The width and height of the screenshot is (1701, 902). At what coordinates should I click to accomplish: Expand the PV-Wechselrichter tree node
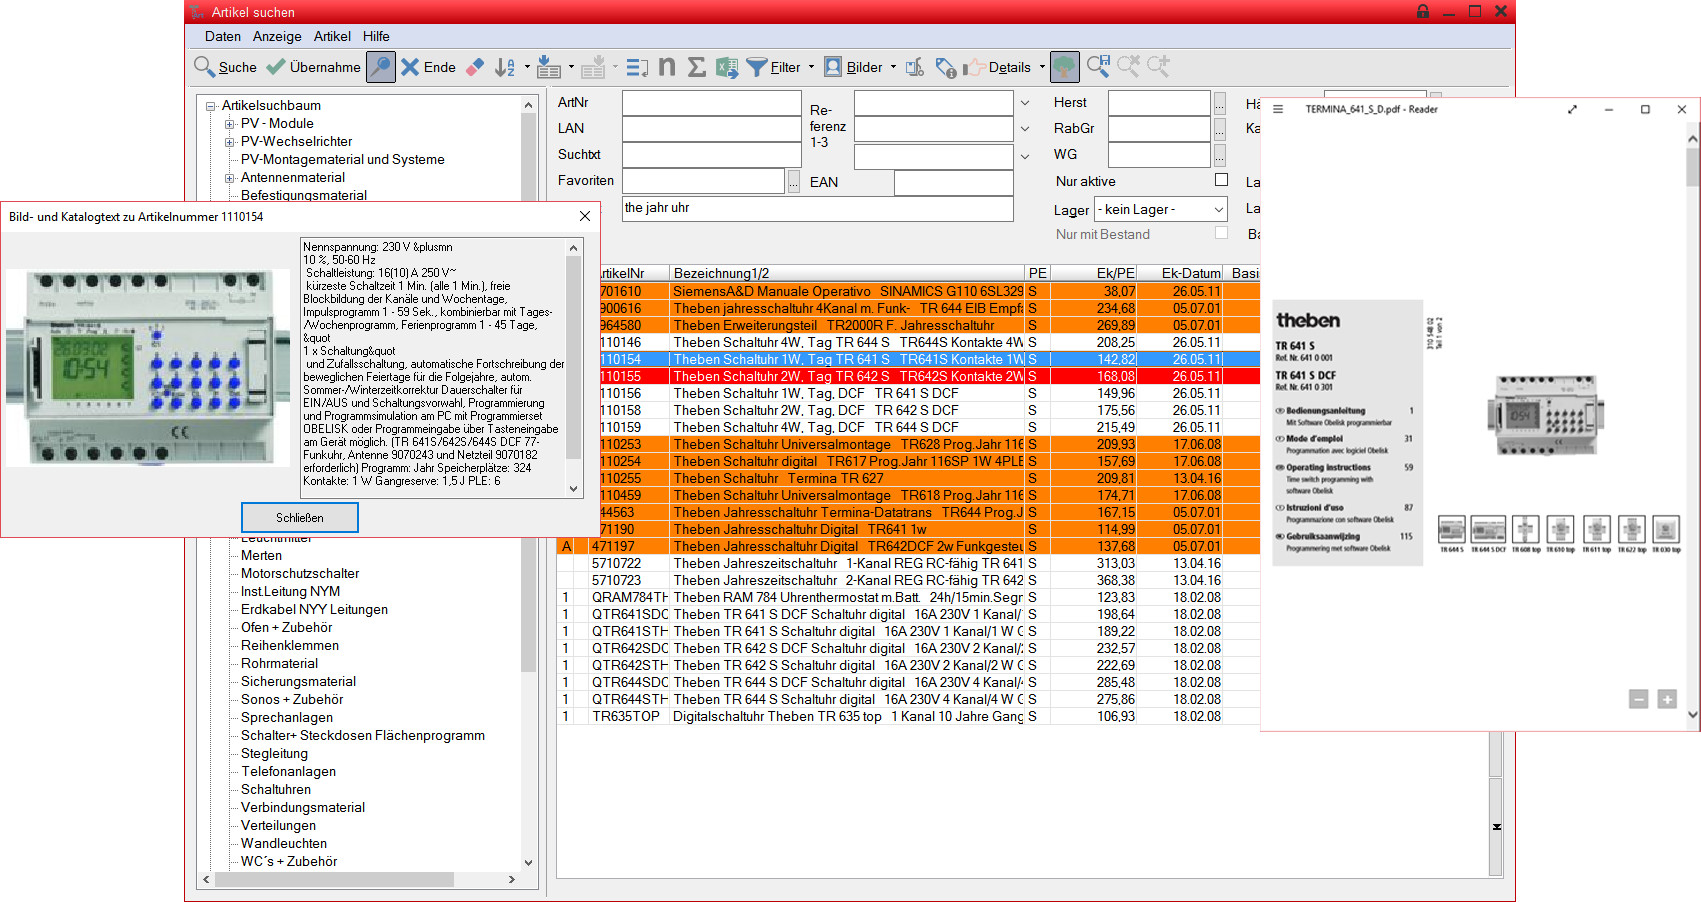pos(229,142)
